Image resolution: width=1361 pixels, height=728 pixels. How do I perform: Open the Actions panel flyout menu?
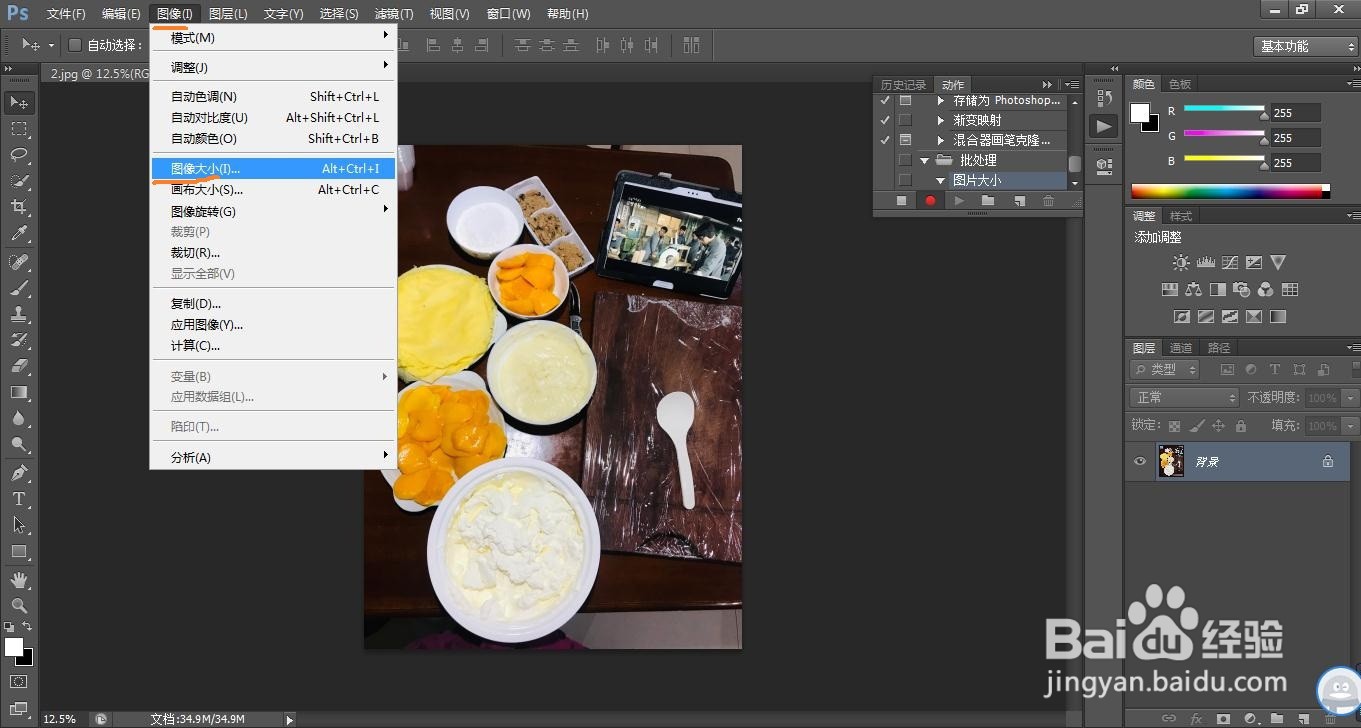pyautogui.click(x=1072, y=85)
